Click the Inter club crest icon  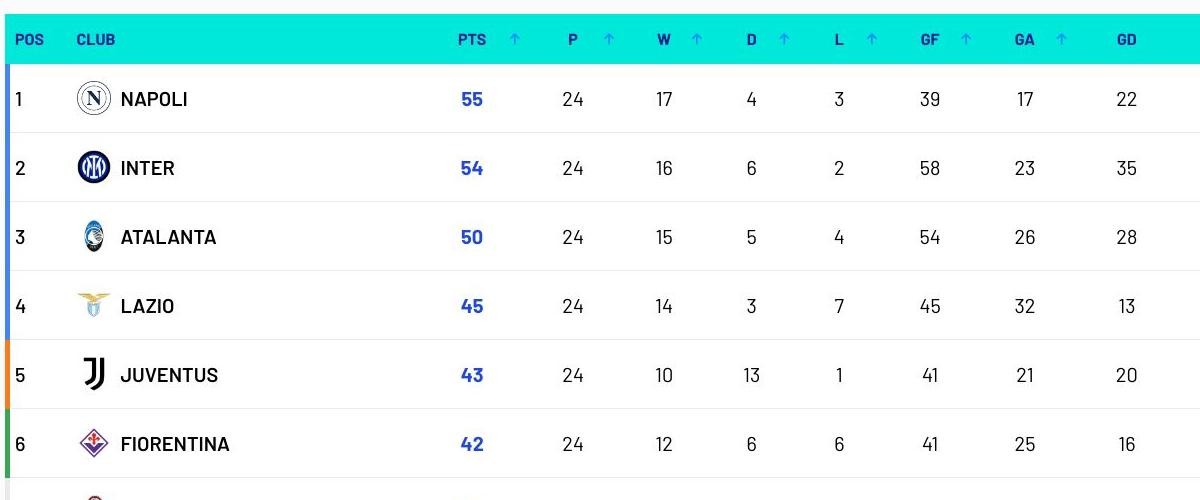pyautogui.click(x=94, y=168)
